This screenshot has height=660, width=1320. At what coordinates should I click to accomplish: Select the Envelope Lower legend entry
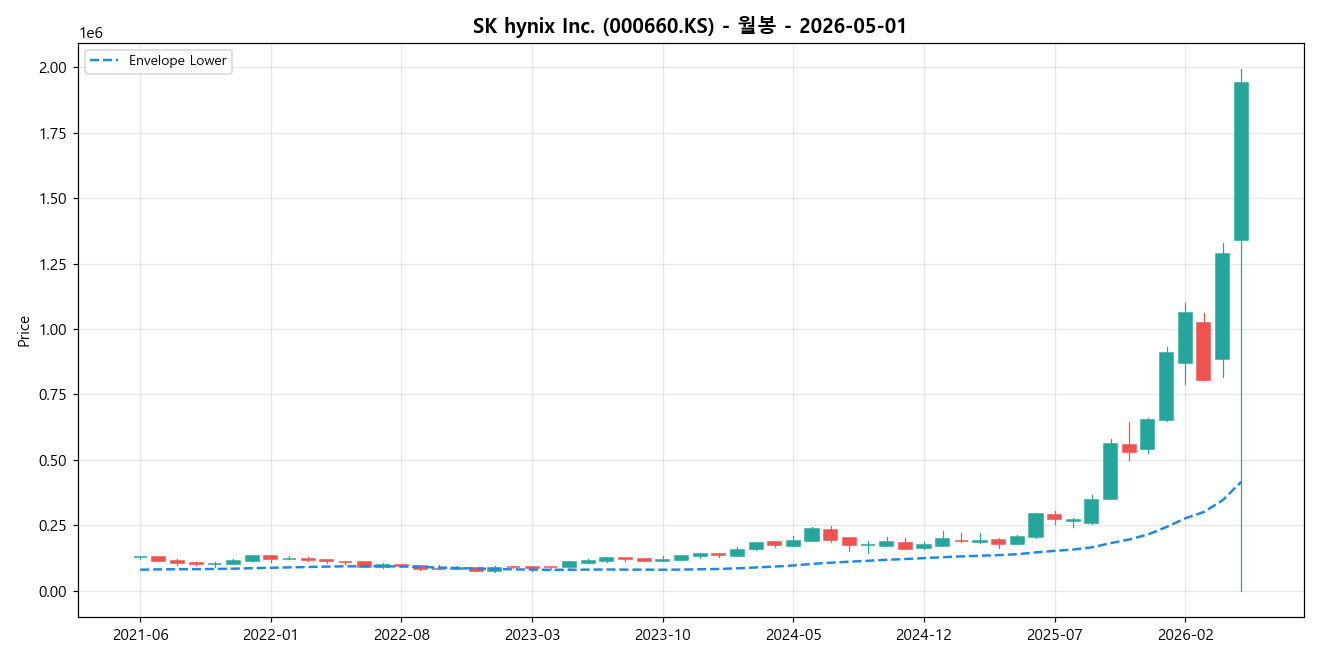[158, 61]
